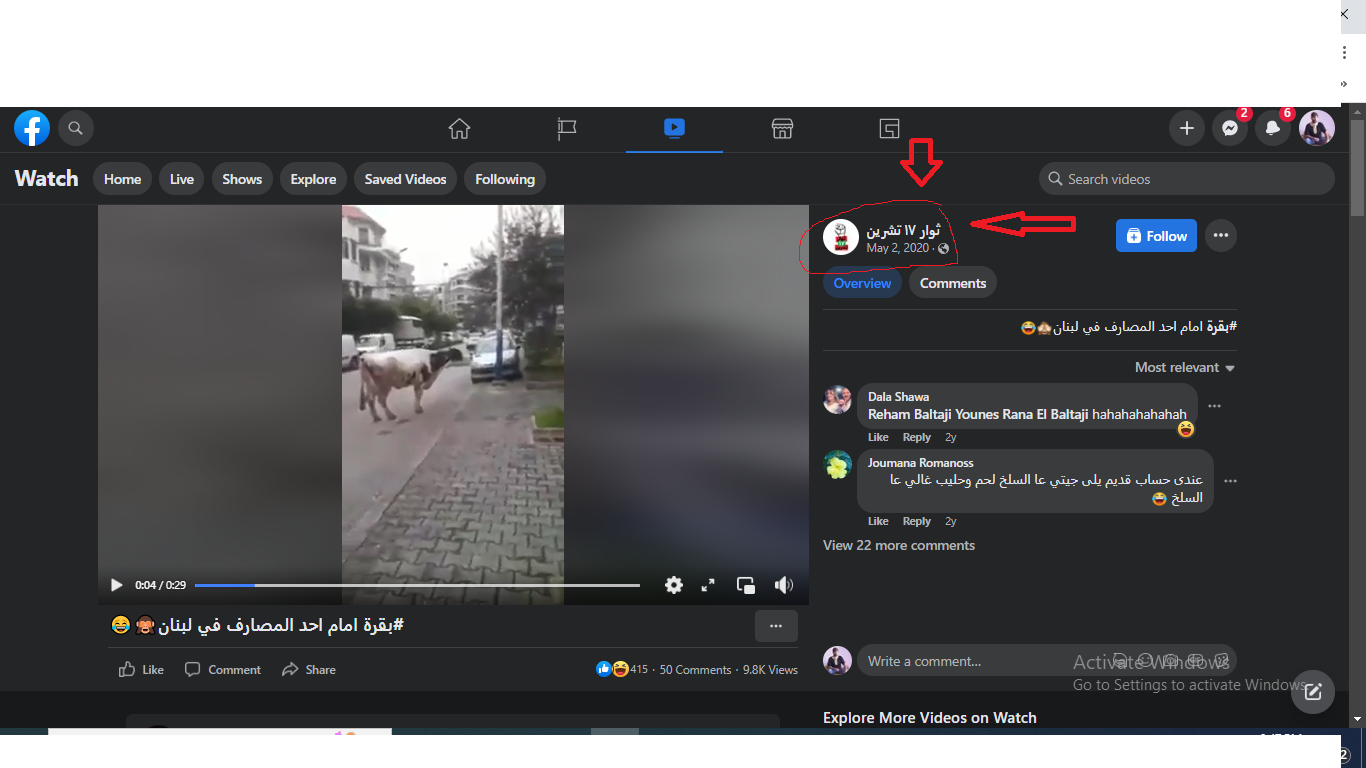Open the Explore tab

click(x=313, y=179)
